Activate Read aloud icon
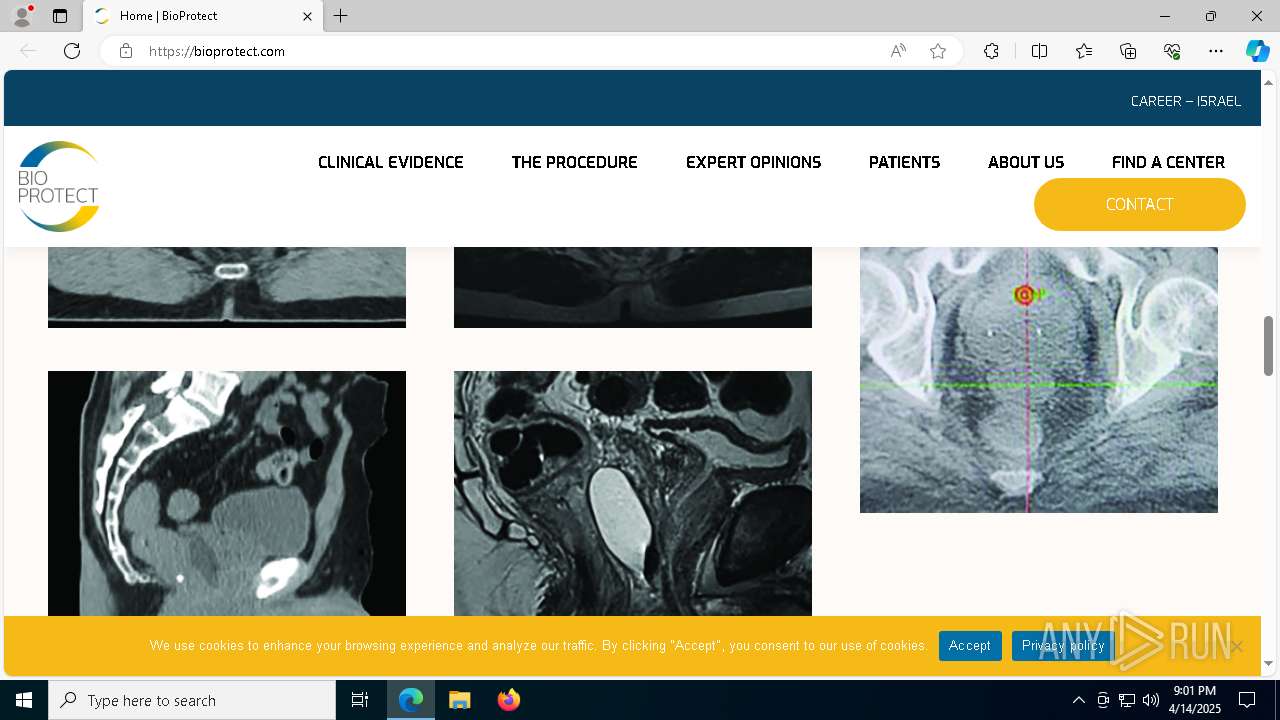Screen dimensions: 1280x720 [x=898, y=51]
